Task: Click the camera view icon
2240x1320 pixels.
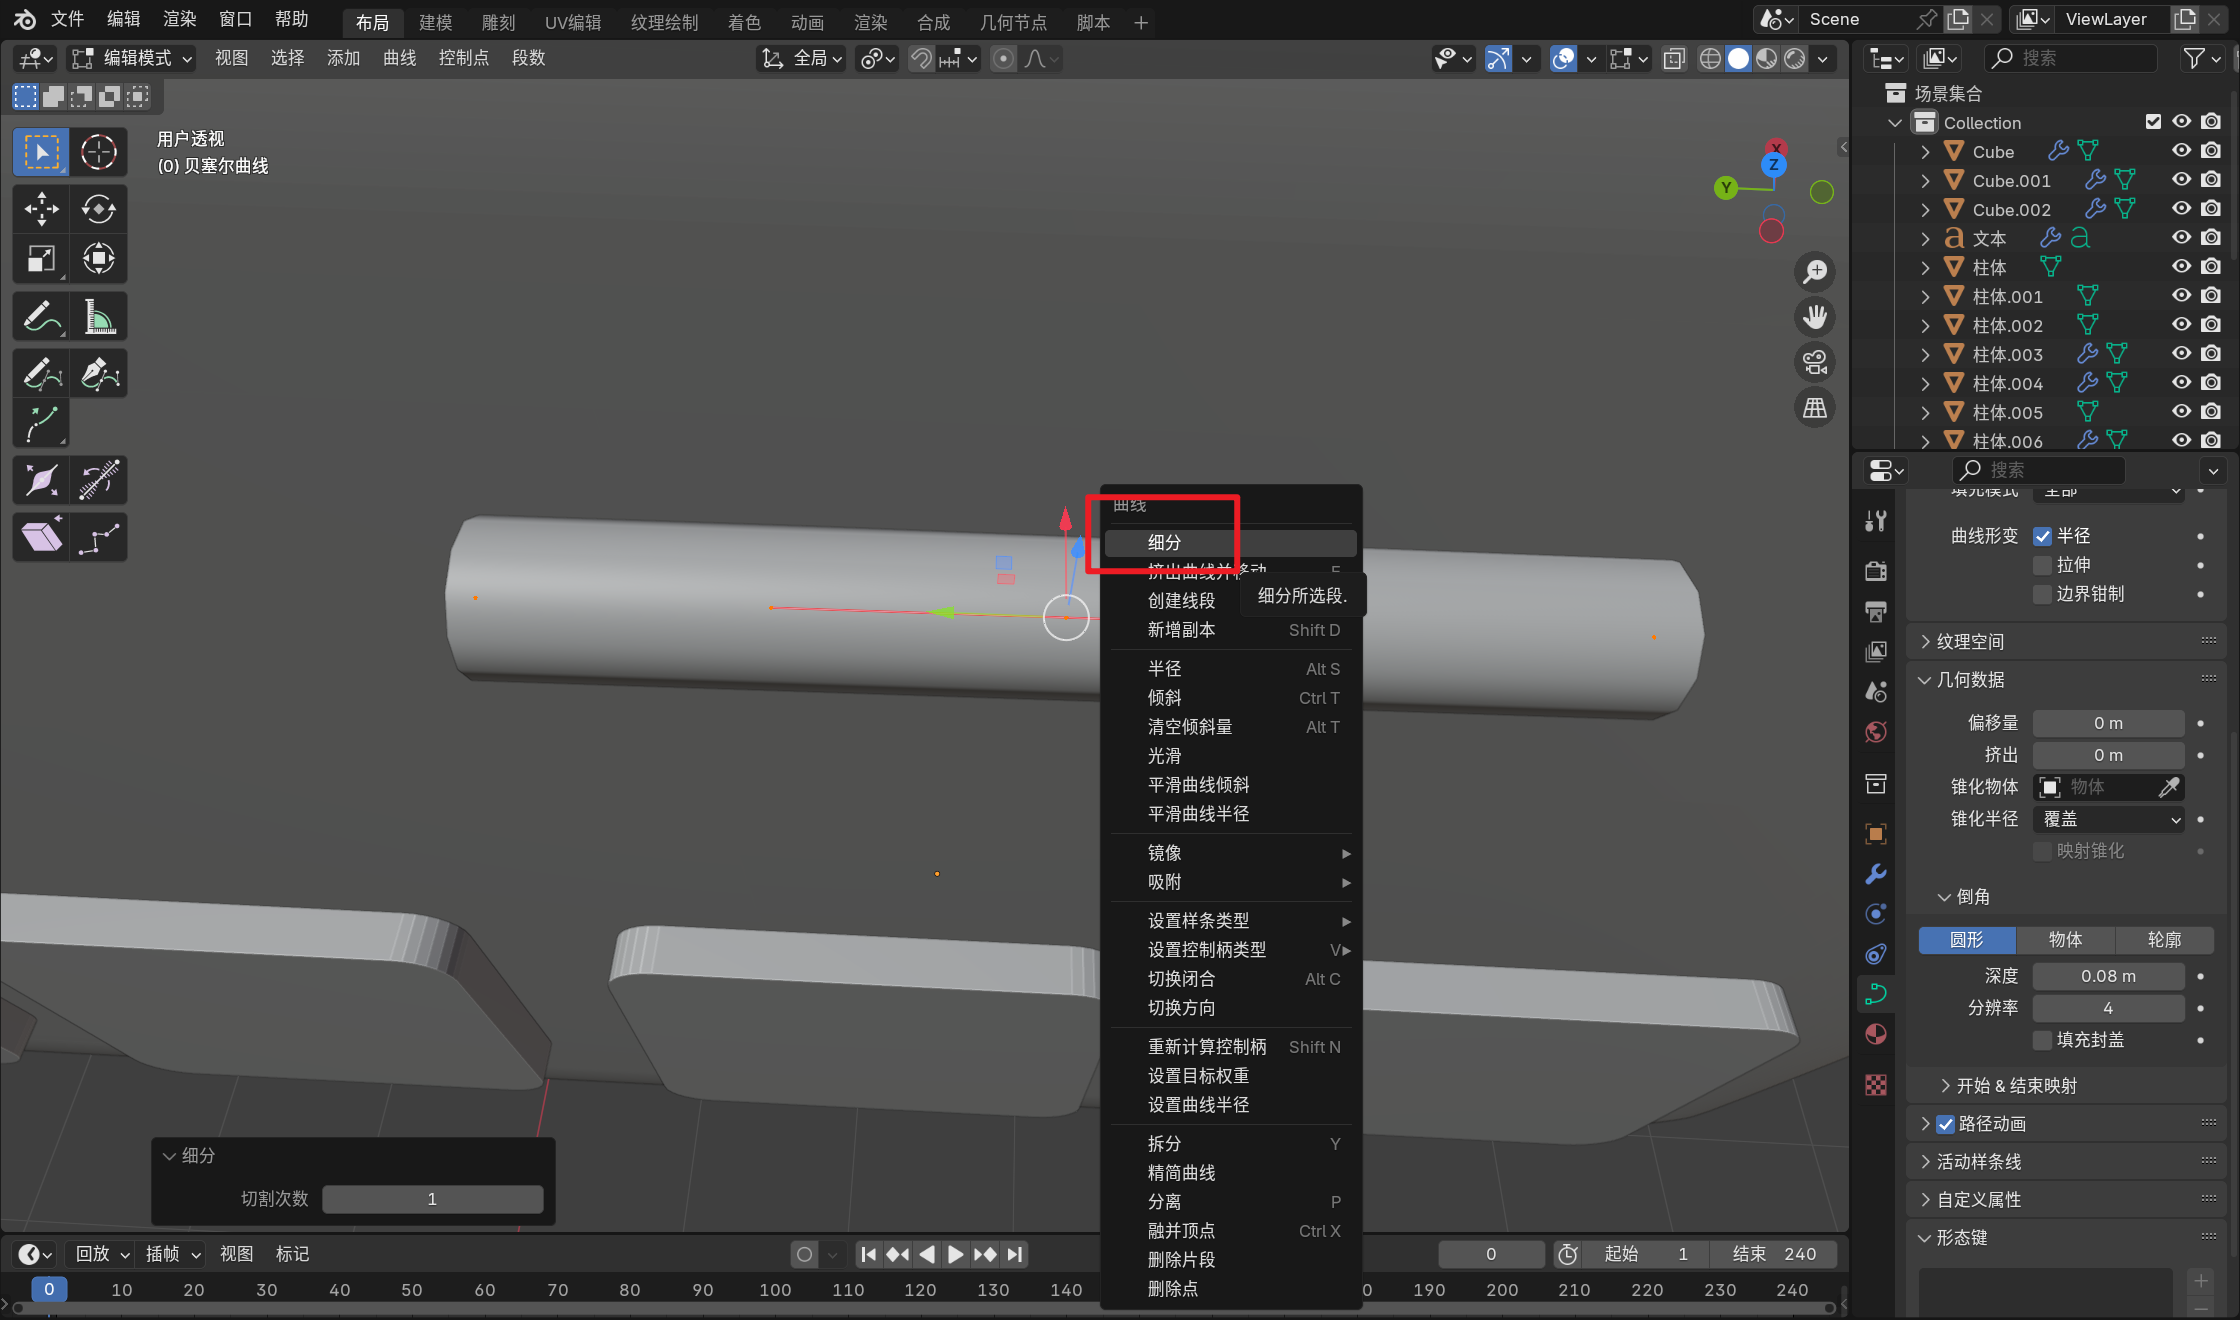Action: pos(1814,362)
